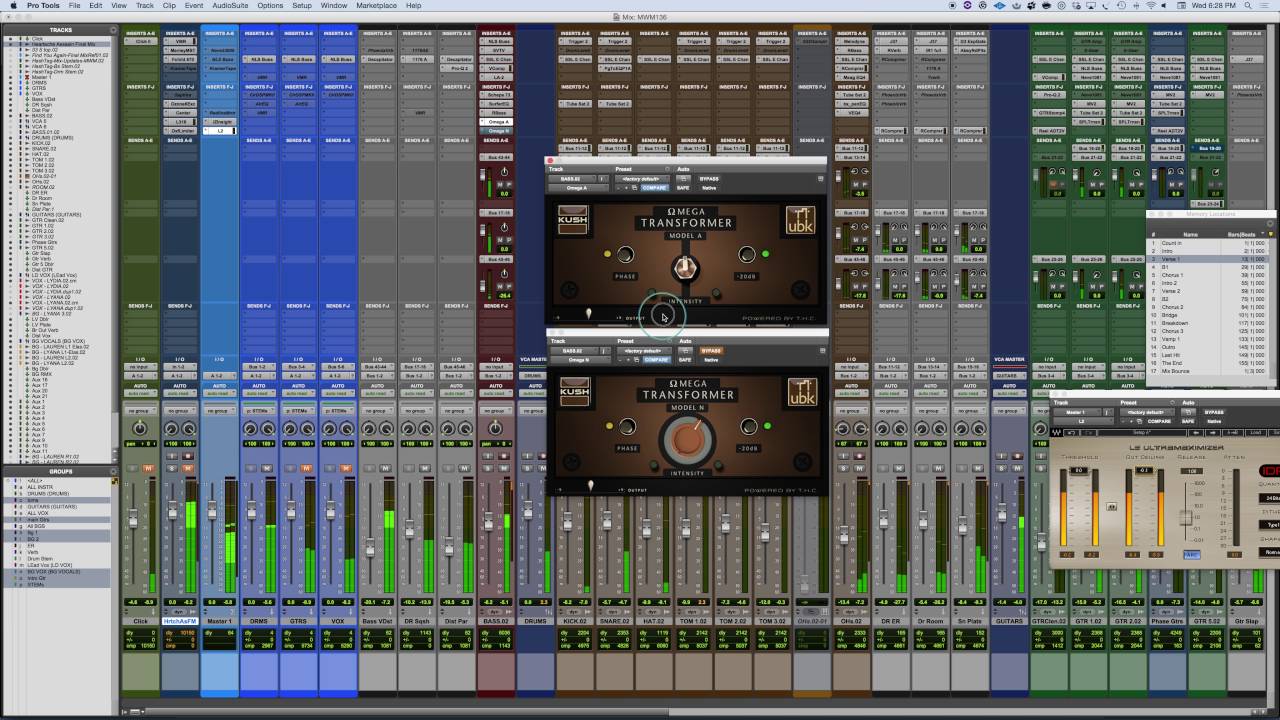Mute the Click track

(148, 468)
